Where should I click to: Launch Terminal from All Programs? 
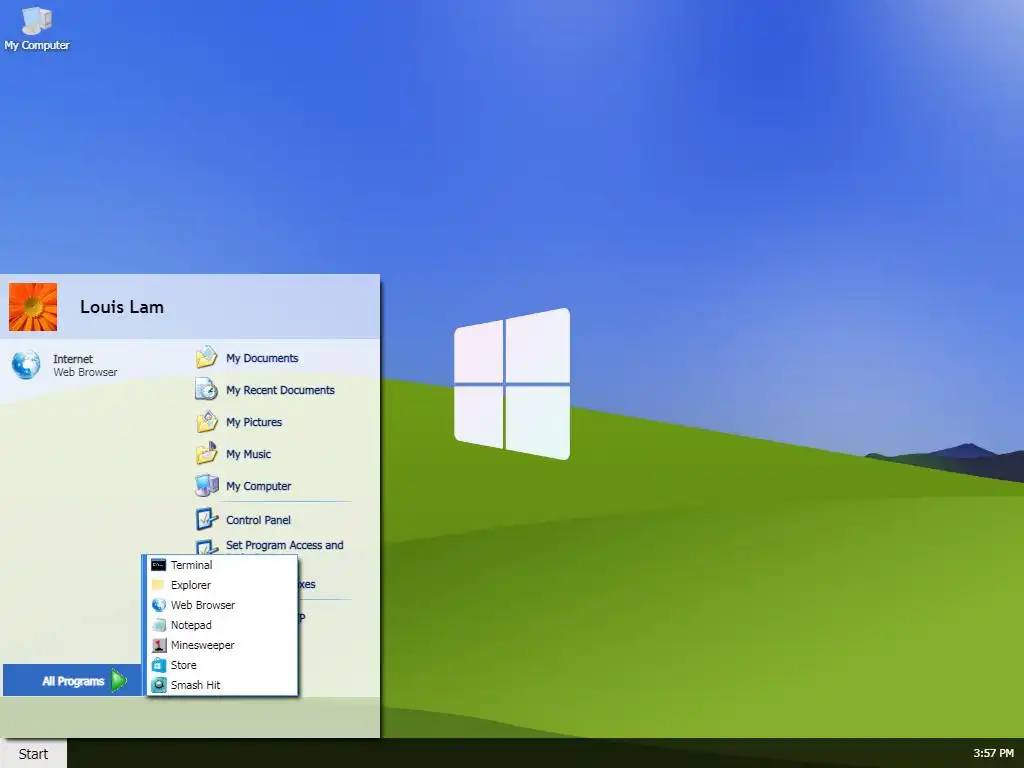coord(191,565)
